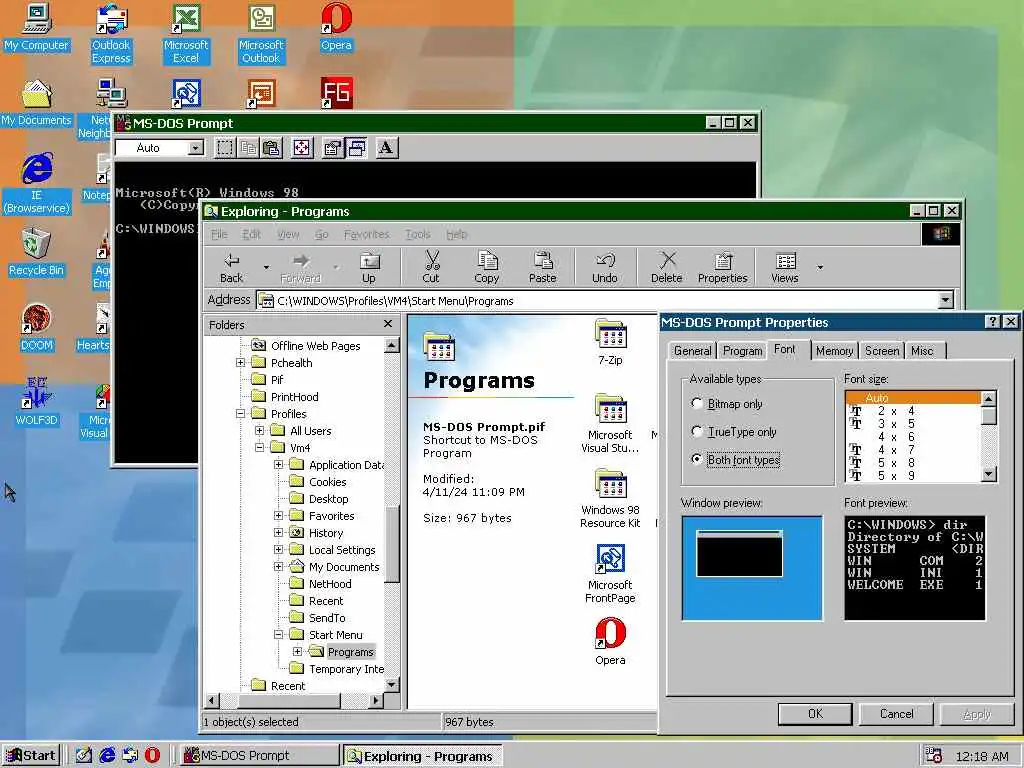The width and height of the screenshot is (1024, 768).
Task: Select the Bitmap only radio button
Action: tap(697, 404)
